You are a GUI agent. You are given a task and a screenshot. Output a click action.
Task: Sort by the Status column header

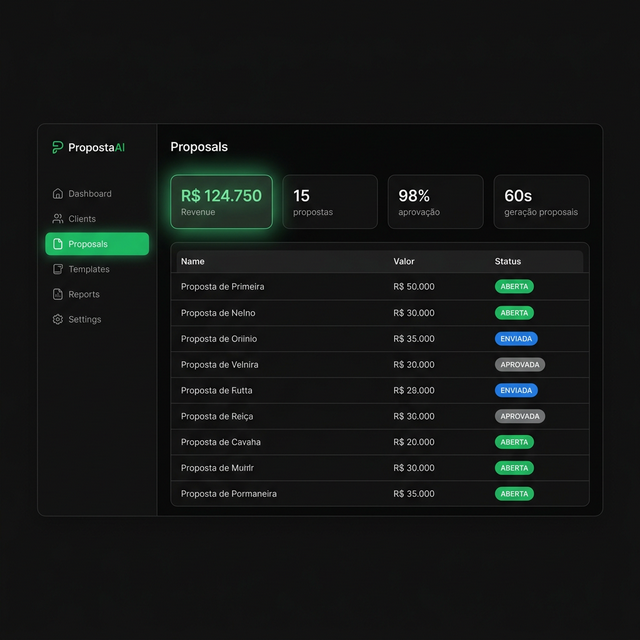pyautogui.click(x=508, y=261)
